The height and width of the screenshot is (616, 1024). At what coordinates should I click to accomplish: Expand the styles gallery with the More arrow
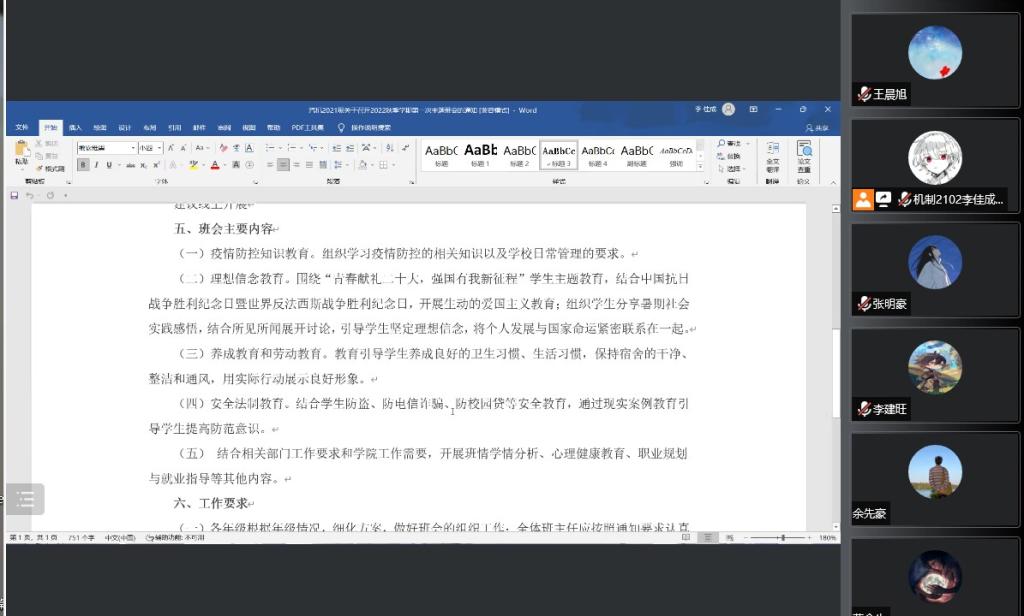point(700,167)
